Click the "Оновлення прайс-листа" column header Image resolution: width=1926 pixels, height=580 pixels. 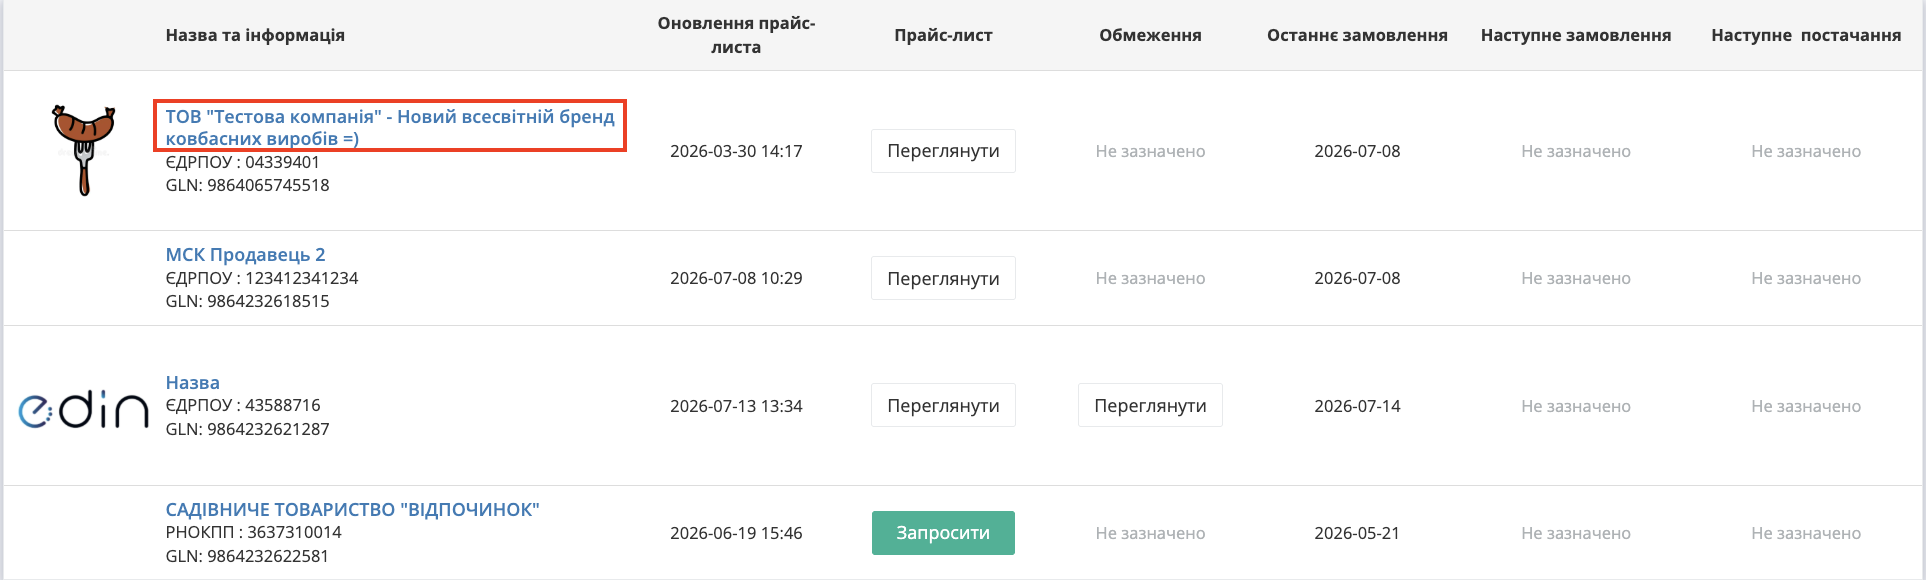click(736, 35)
